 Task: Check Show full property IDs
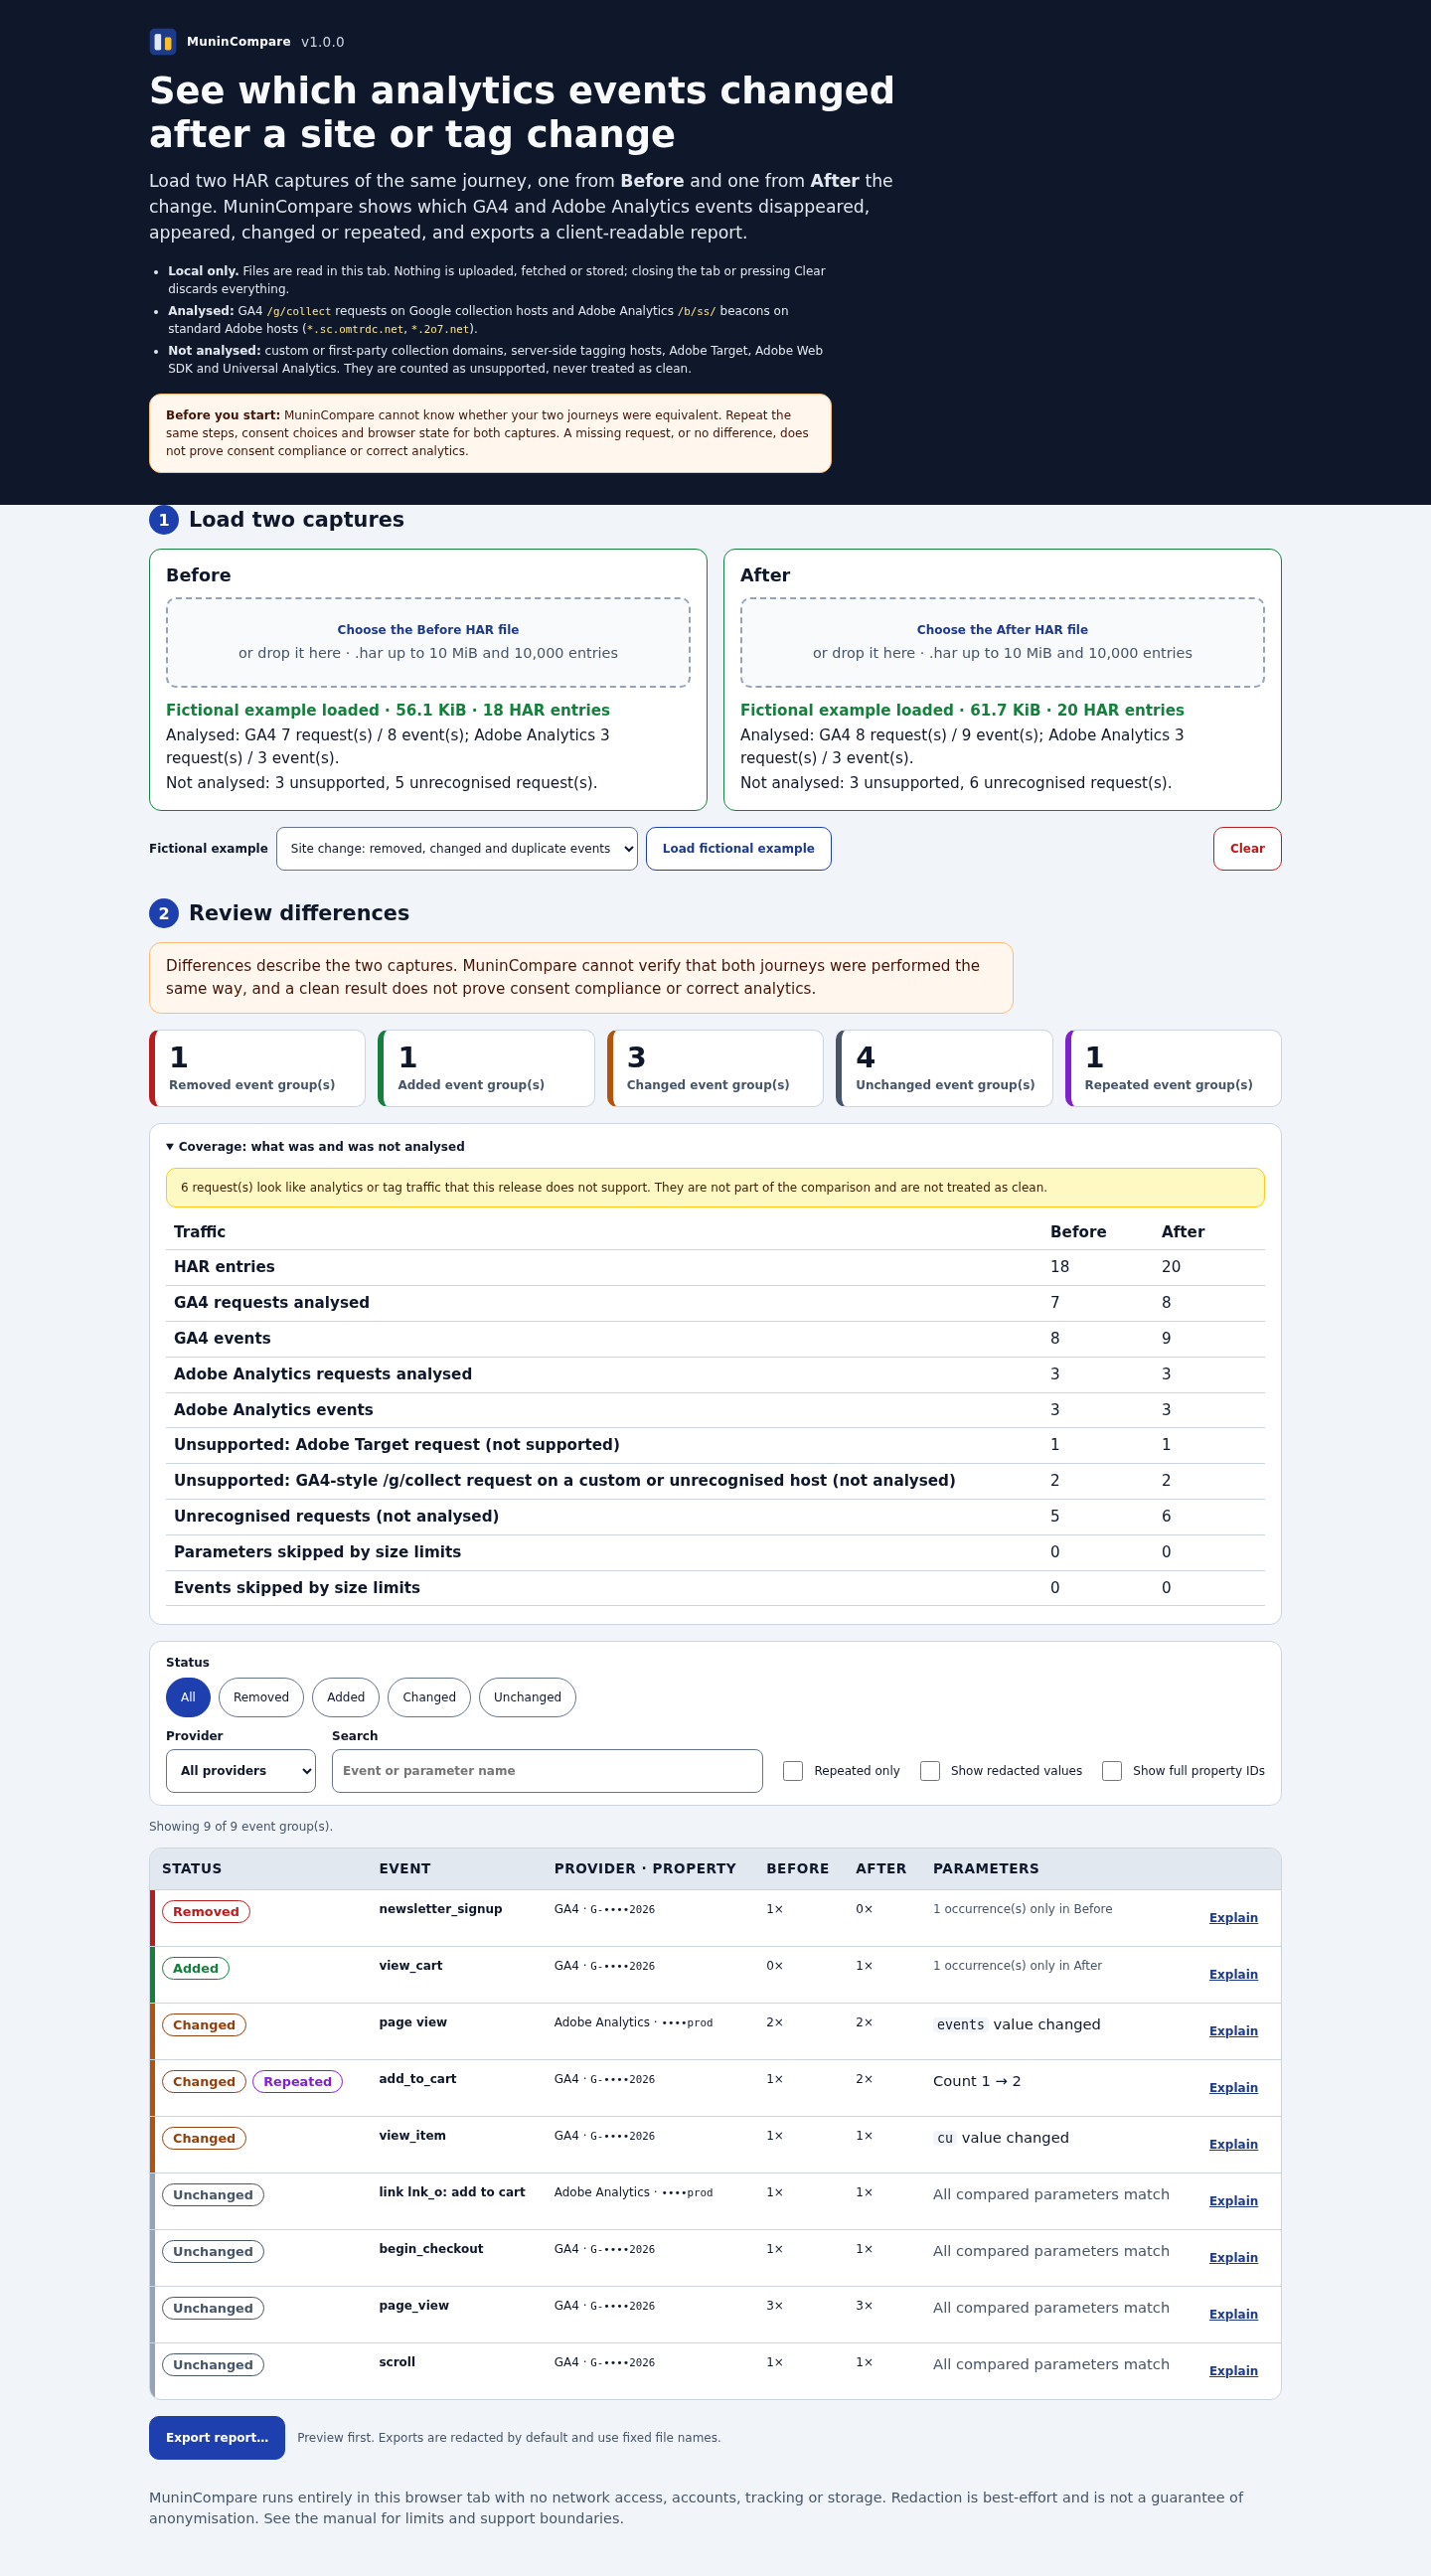[x=1112, y=1771]
